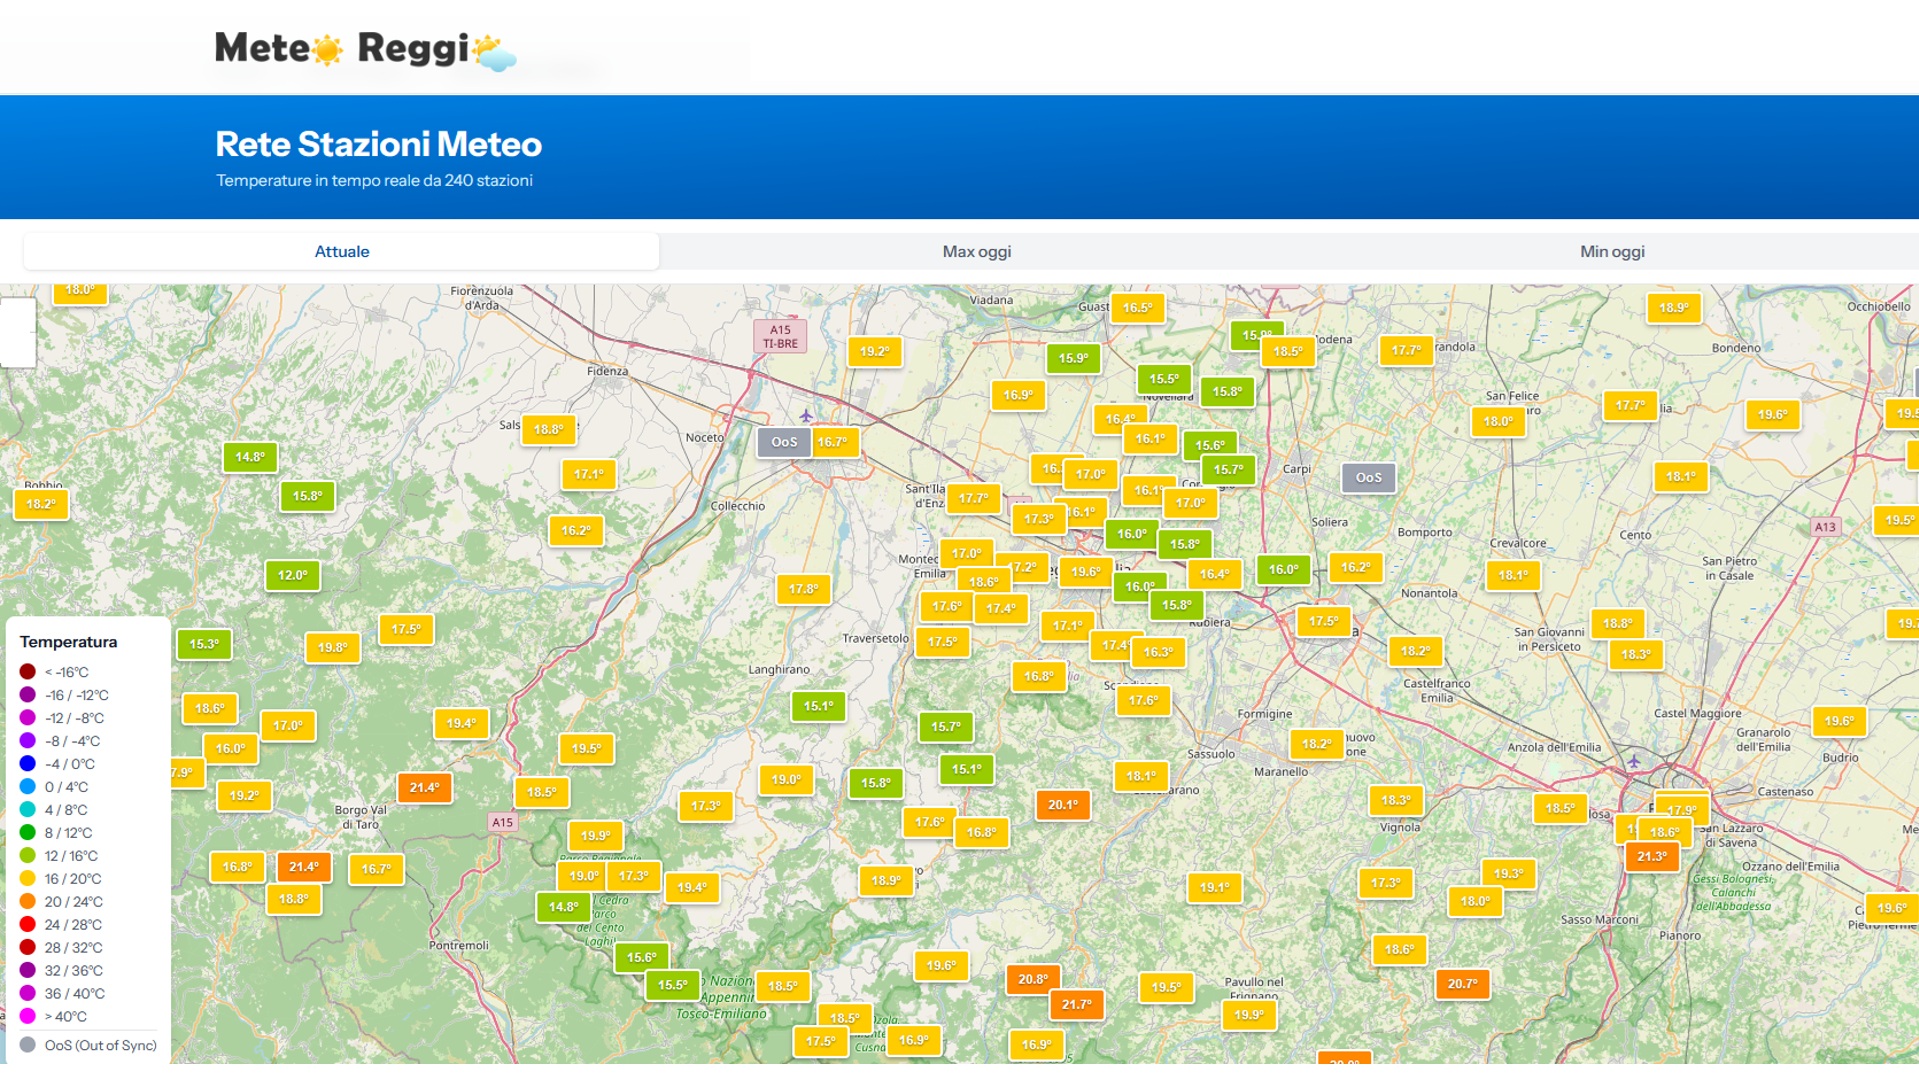This screenshot has width=1919, height=1079.
Task: Click the Meteo Reggio logo
Action: (365, 49)
